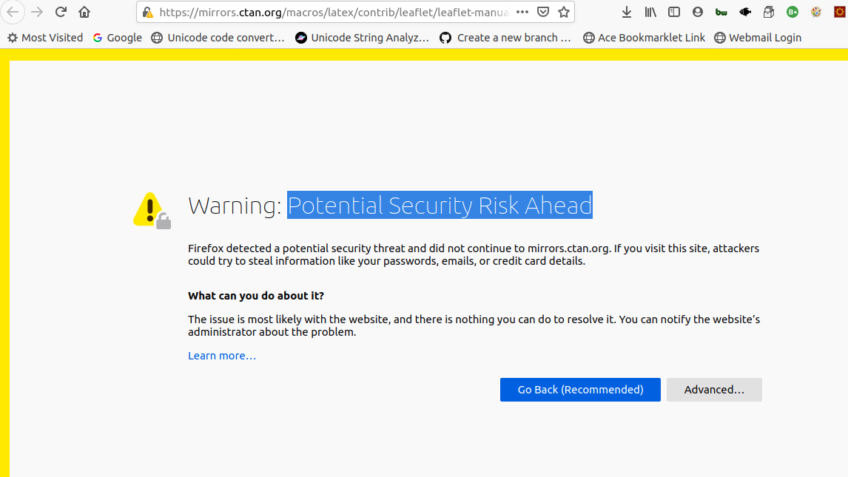
Task: Bookmark this page with the star icon
Action: click(x=564, y=12)
